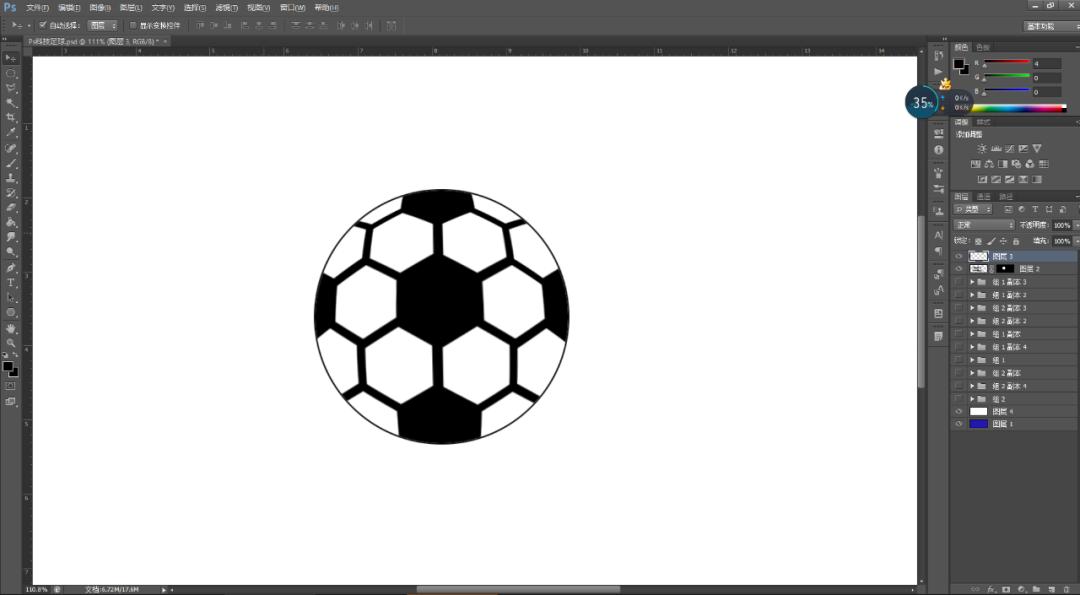Select the Crop tool
This screenshot has width=1080, height=595.
[x=10, y=118]
